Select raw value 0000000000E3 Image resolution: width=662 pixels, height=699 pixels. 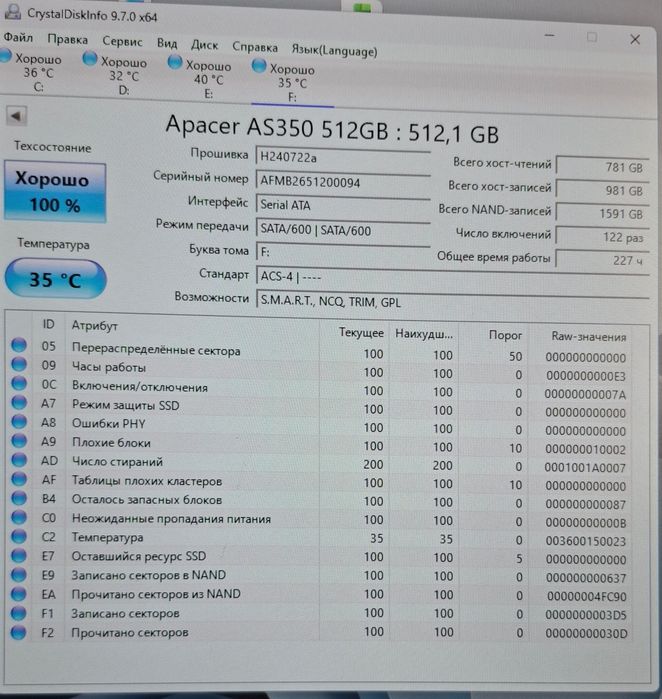pos(586,376)
